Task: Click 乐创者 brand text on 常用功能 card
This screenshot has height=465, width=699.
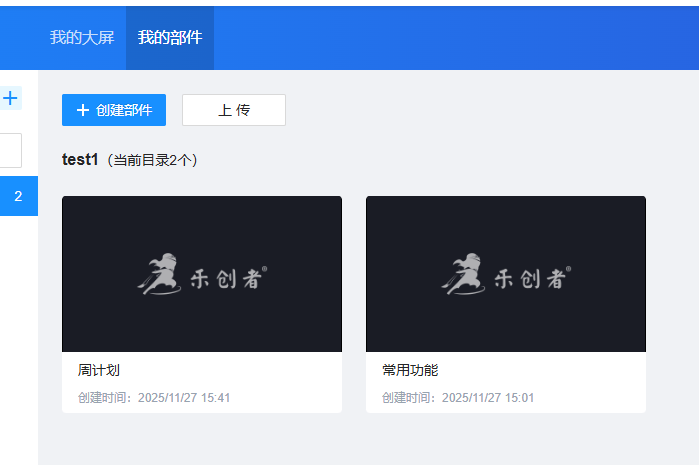Action: pyautogui.click(x=532, y=280)
